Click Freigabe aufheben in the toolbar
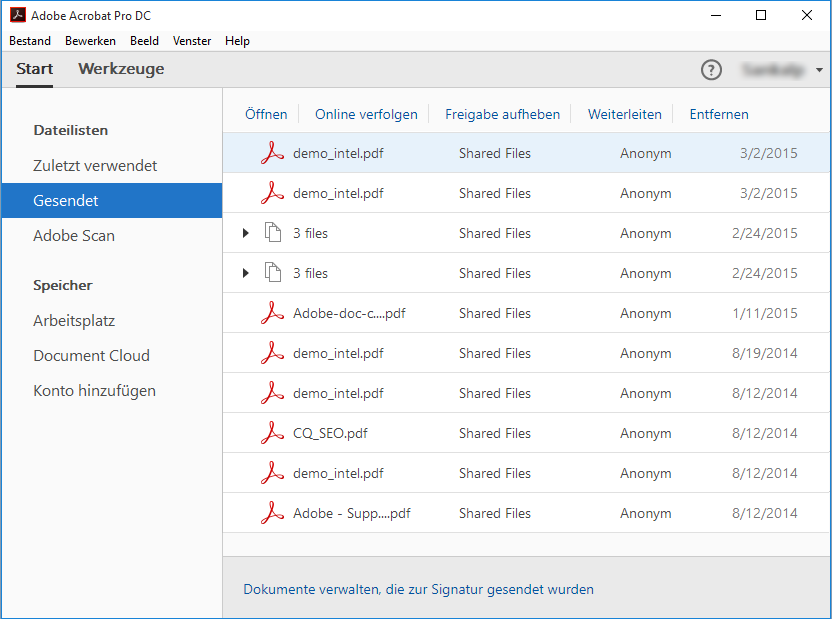This screenshot has height=619, width=832. pos(502,114)
